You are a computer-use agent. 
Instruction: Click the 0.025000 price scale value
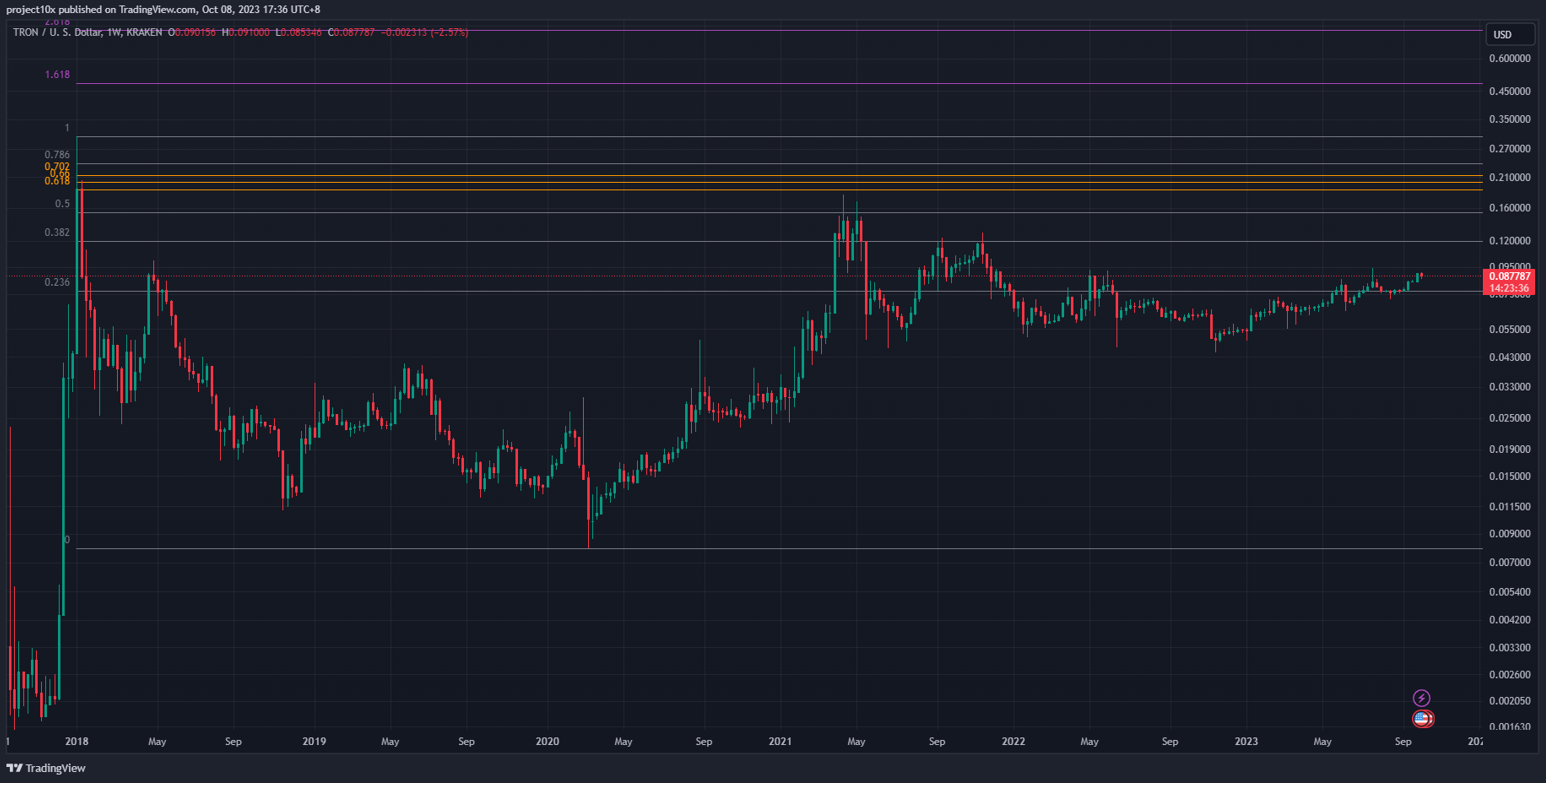click(x=1509, y=418)
